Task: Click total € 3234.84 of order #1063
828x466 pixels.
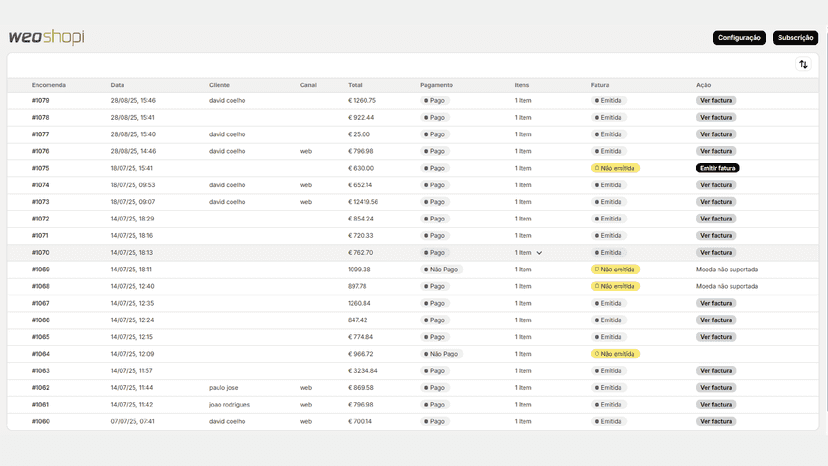Action: tap(363, 371)
